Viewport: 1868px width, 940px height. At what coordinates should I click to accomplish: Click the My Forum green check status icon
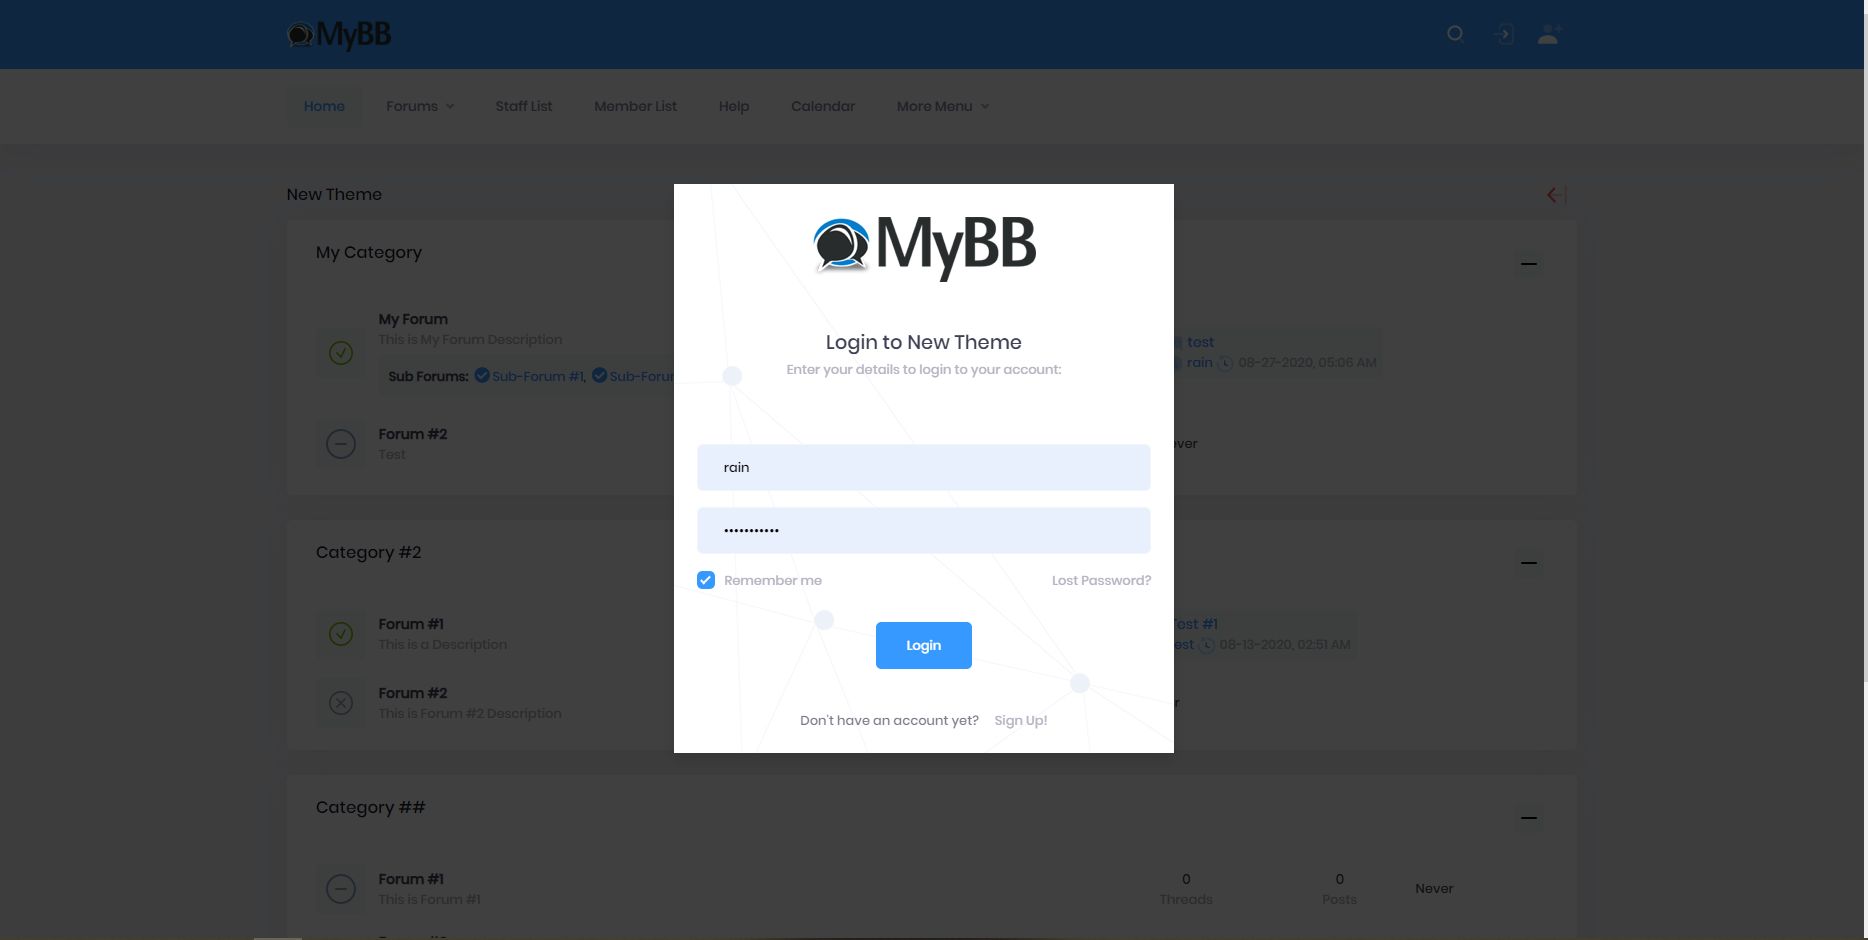click(341, 352)
